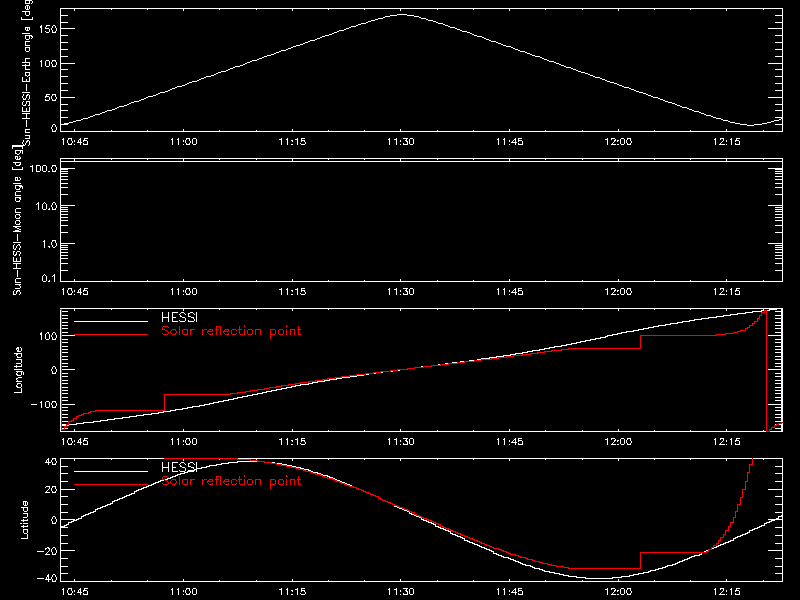
Task: Click the 100 tick label on Longitude axis
Action: [x=48, y=336]
